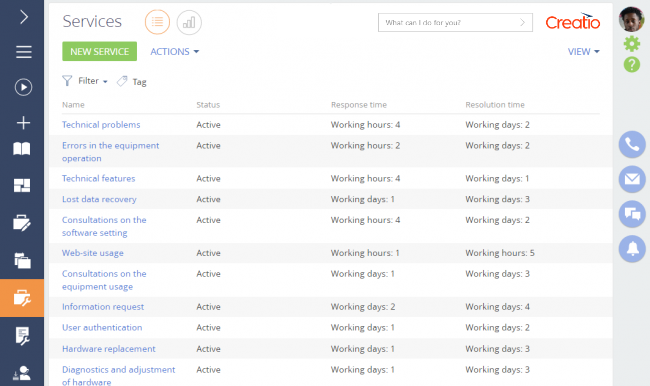Open Consultations on the software setting
650x386 pixels.
pos(104,226)
